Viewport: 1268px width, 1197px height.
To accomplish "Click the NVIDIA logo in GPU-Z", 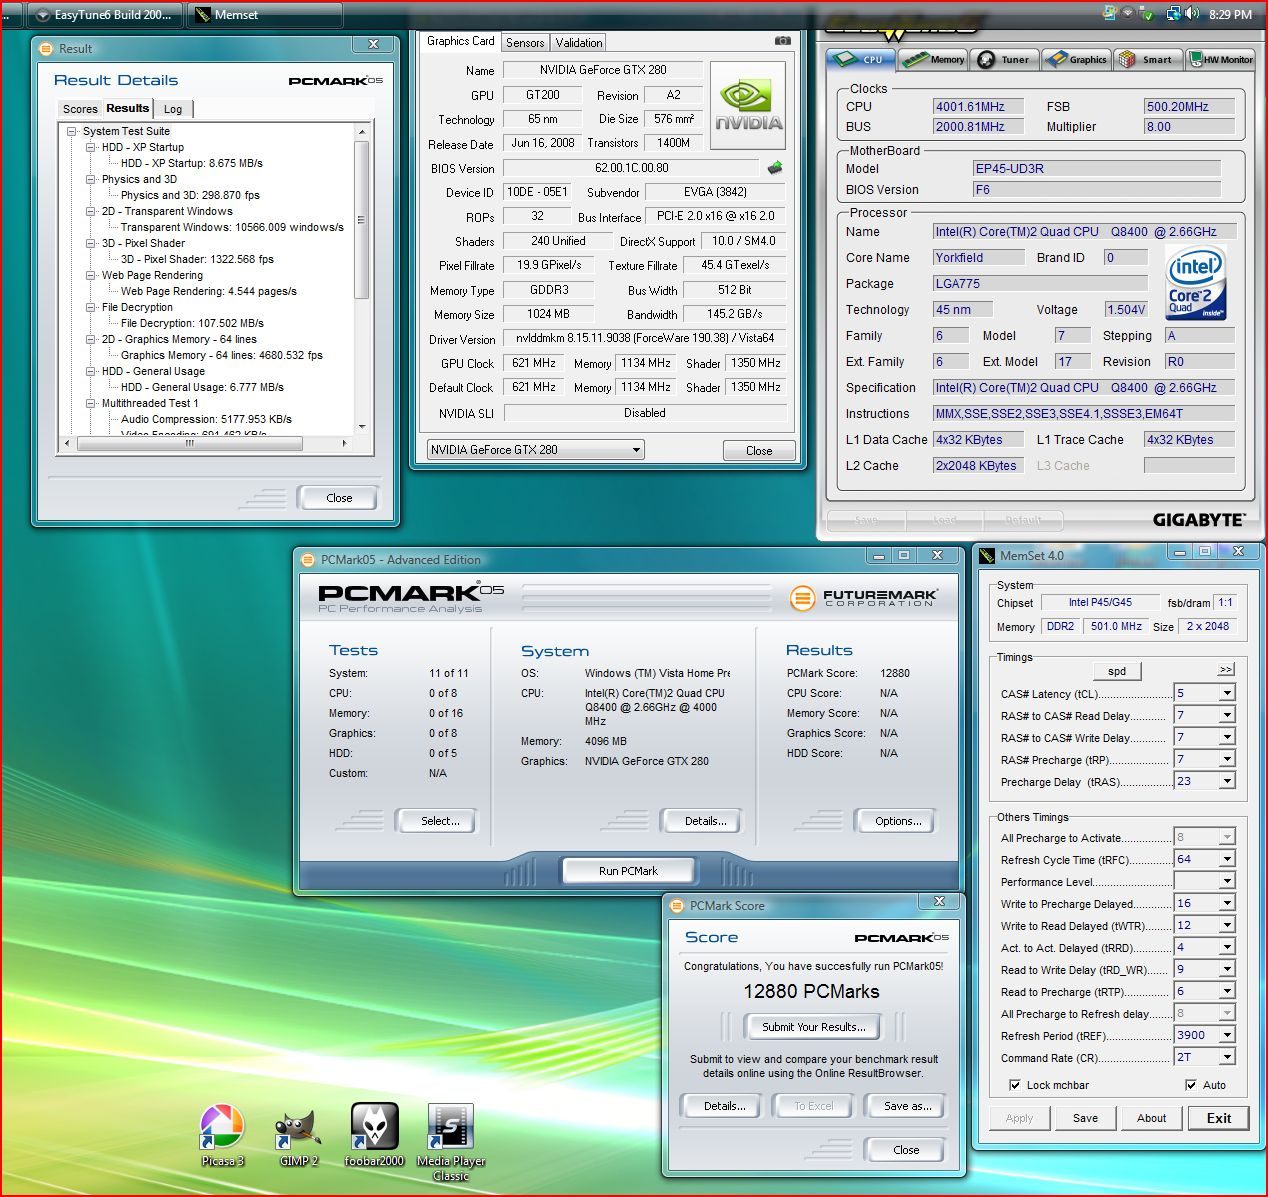I will (x=747, y=106).
